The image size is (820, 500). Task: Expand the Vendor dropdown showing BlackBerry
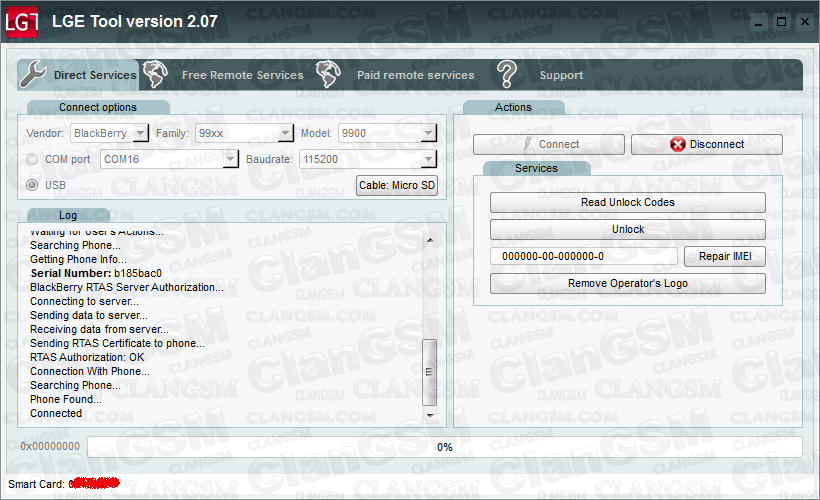click(141, 133)
